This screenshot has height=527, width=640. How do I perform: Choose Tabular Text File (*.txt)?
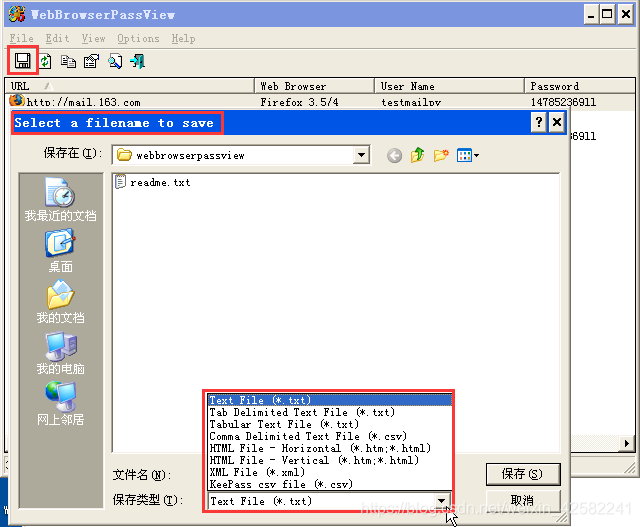[330, 424]
